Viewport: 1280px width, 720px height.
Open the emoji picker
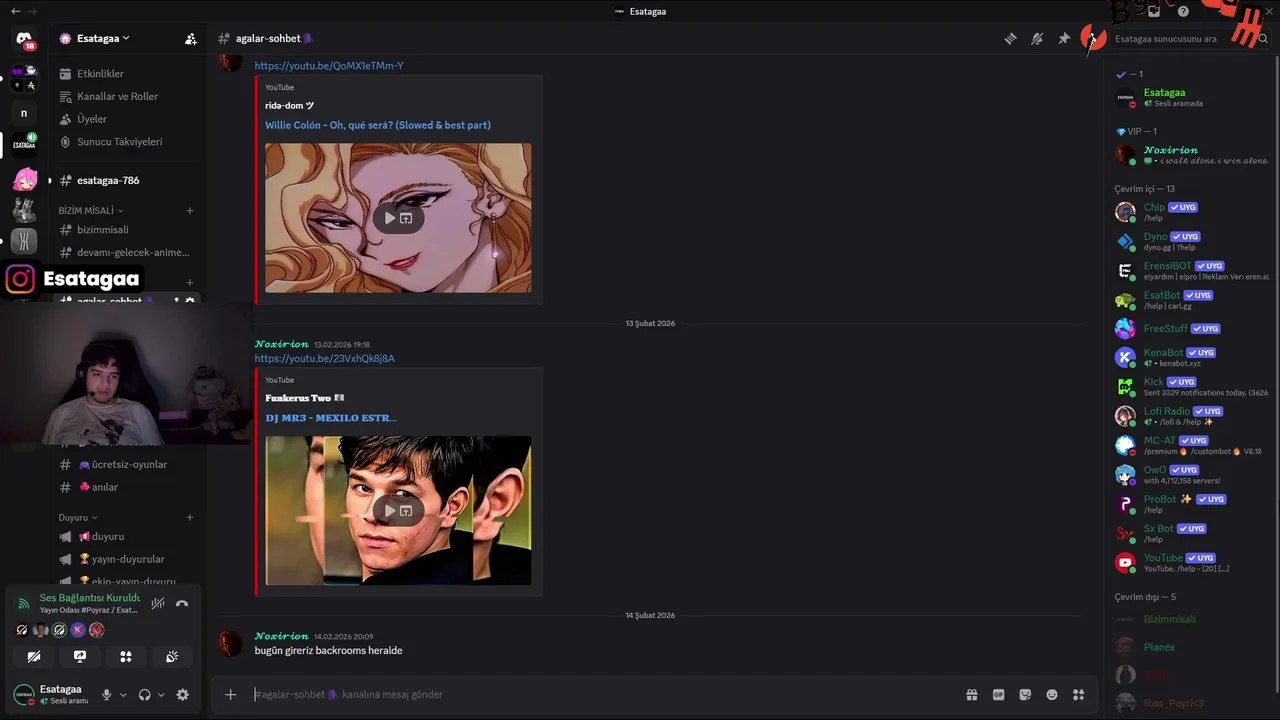(x=1052, y=695)
